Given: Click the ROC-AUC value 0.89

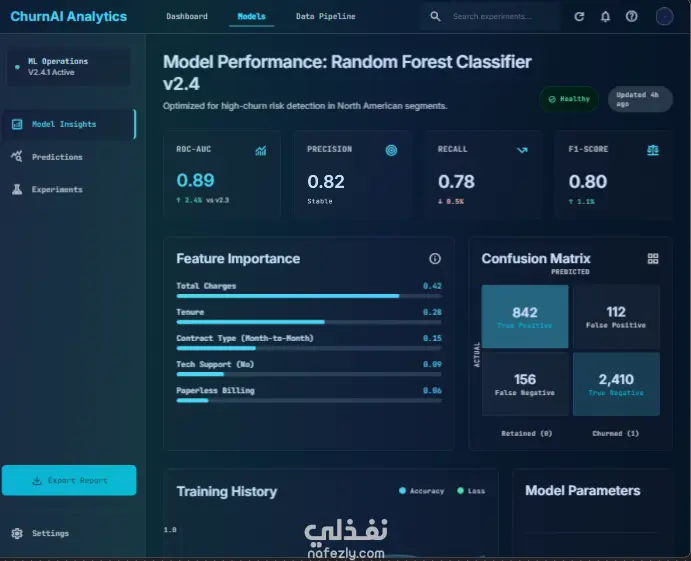Looking at the screenshot, I should (x=195, y=180).
